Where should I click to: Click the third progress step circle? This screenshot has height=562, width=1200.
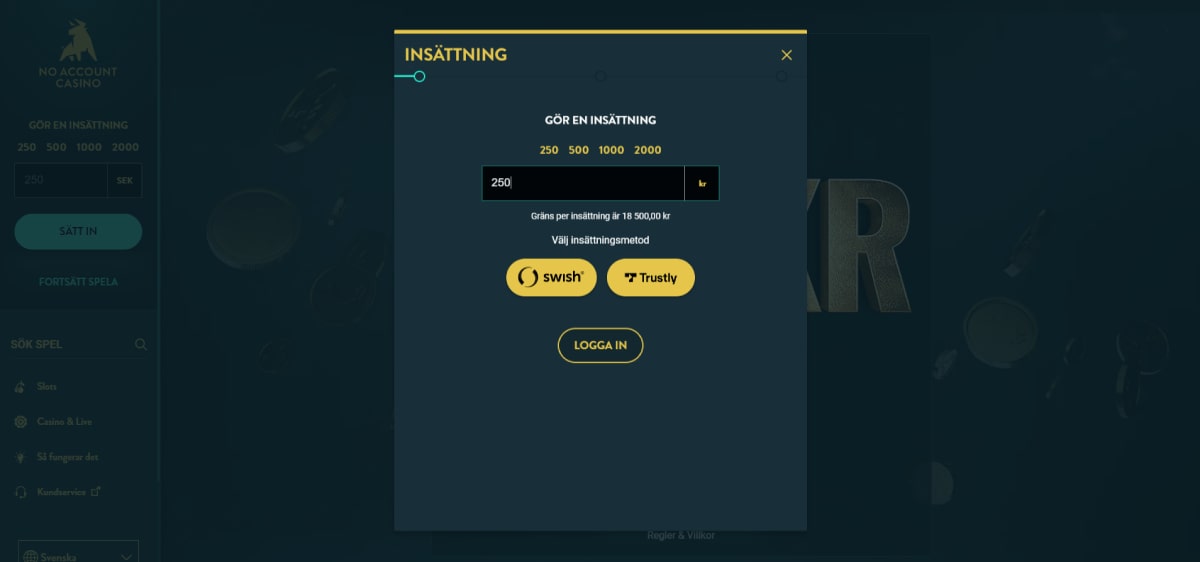781,76
